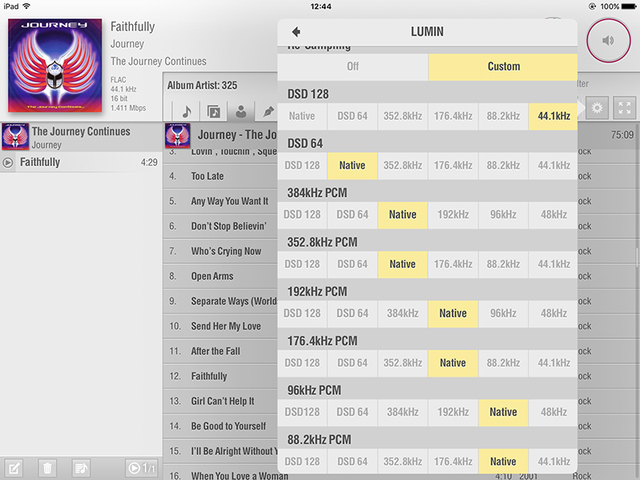Select Native for DSD 64
This screenshot has height=480, width=640.
pyautogui.click(x=352, y=166)
